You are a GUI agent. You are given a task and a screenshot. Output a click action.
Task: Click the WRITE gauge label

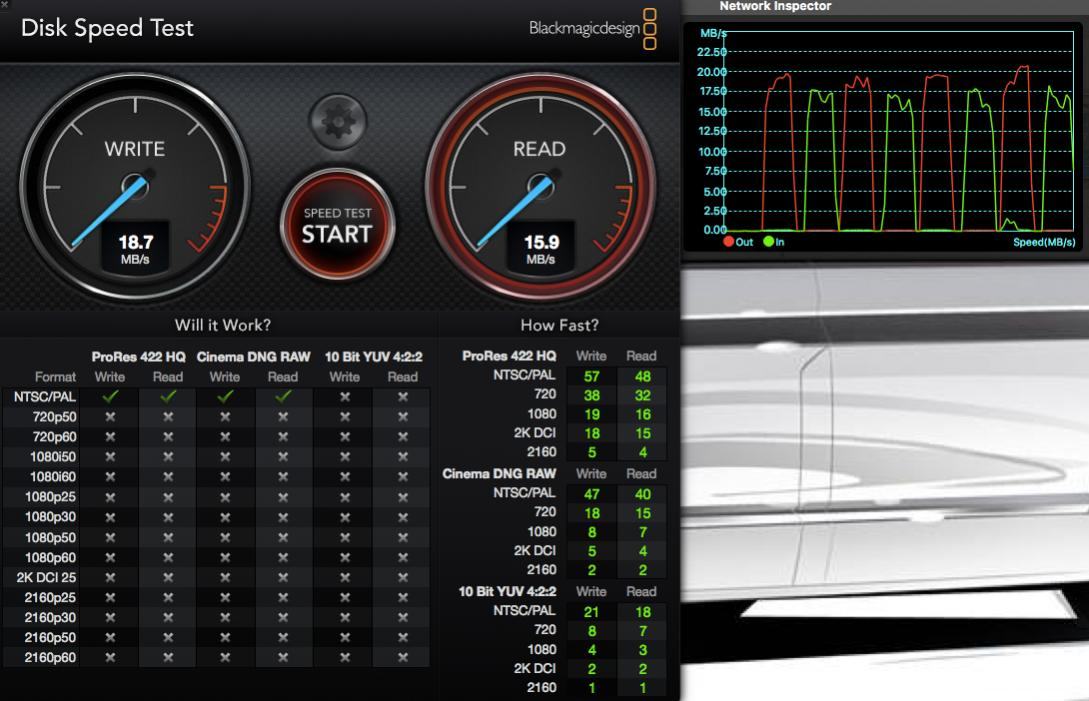(135, 149)
